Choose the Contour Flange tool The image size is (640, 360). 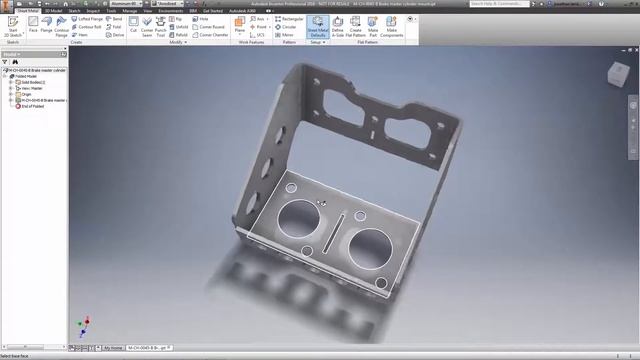(61, 27)
